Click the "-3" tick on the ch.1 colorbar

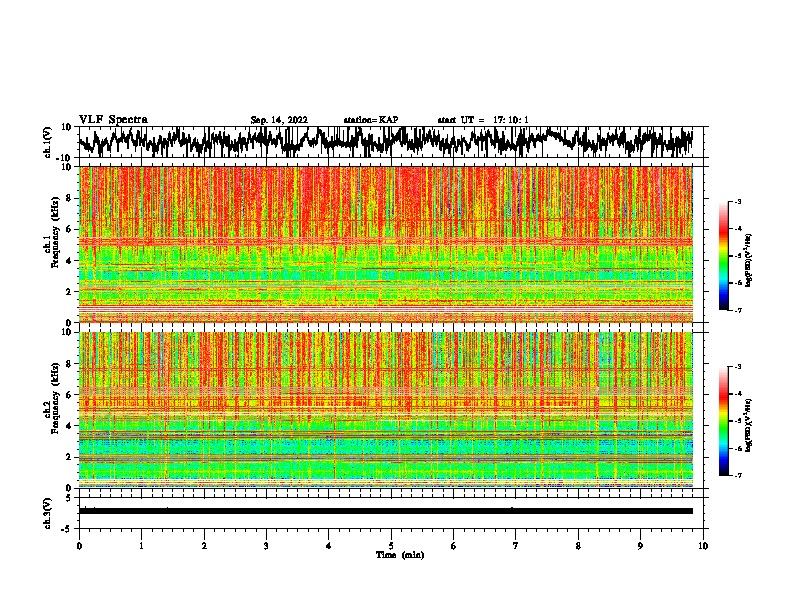click(737, 202)
